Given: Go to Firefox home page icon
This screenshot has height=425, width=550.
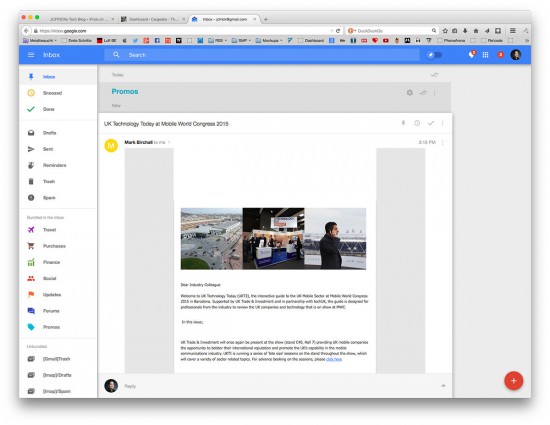Looking at the screenshot, I should point(476,31).
